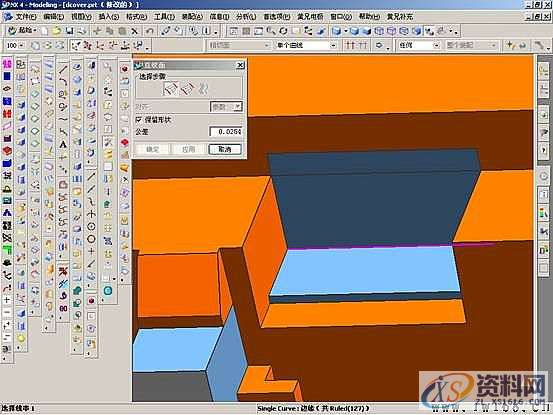The image size is (553, 415).
Task: Click the bright green icon in left toolbar
Action: [7, 250]
